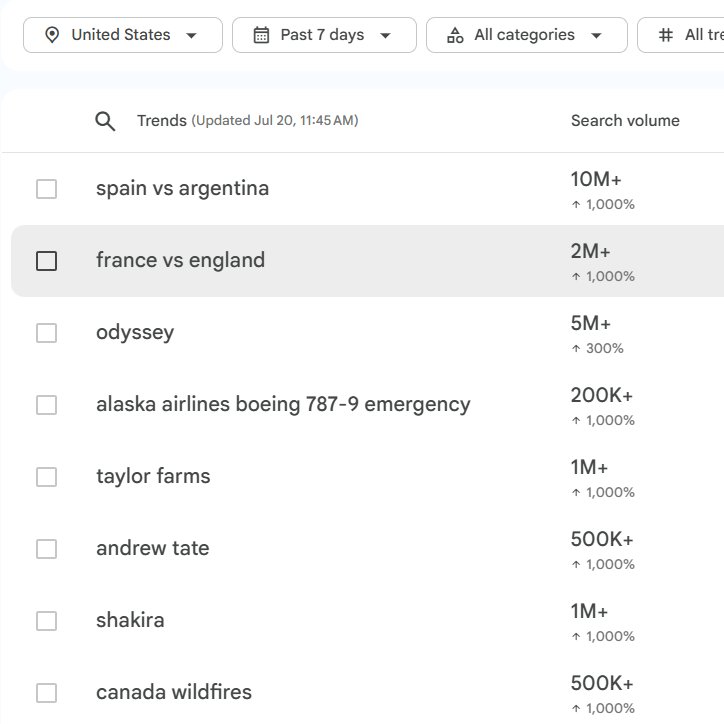Click the Trends column header label
The image size is (724, 724).
tap(162, 121)
